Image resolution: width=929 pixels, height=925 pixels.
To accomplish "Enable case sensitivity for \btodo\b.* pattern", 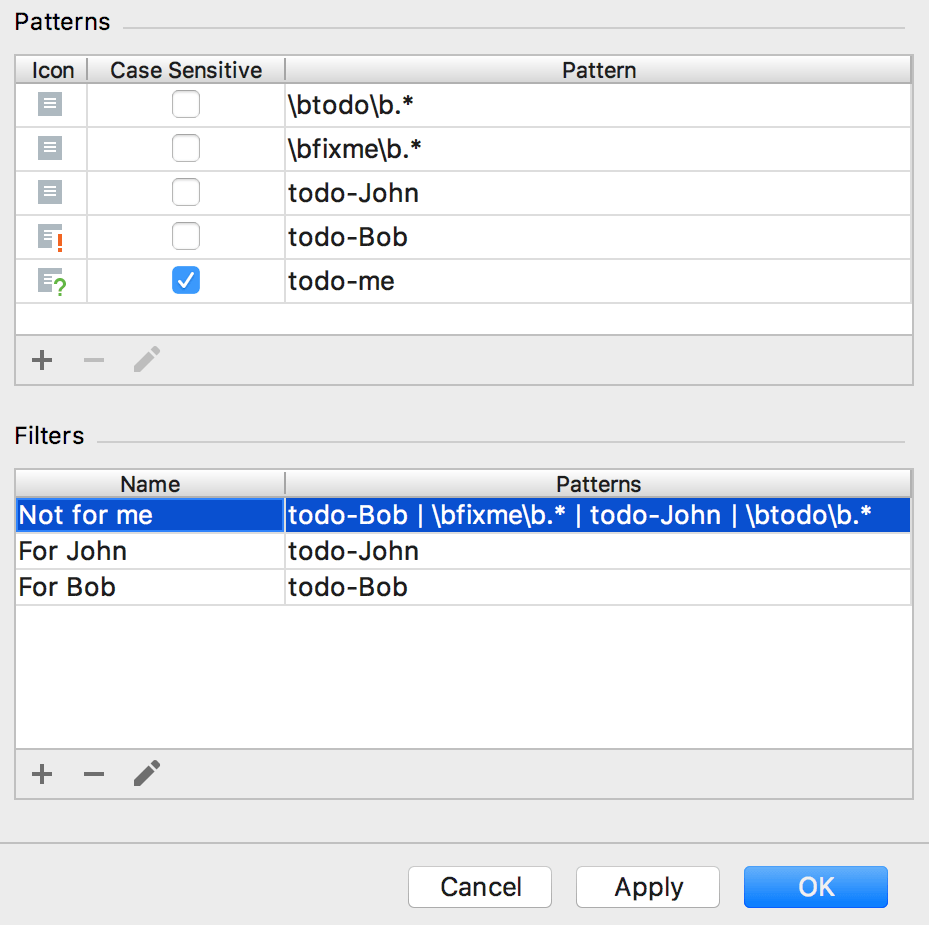I will (x=186, y=104).
